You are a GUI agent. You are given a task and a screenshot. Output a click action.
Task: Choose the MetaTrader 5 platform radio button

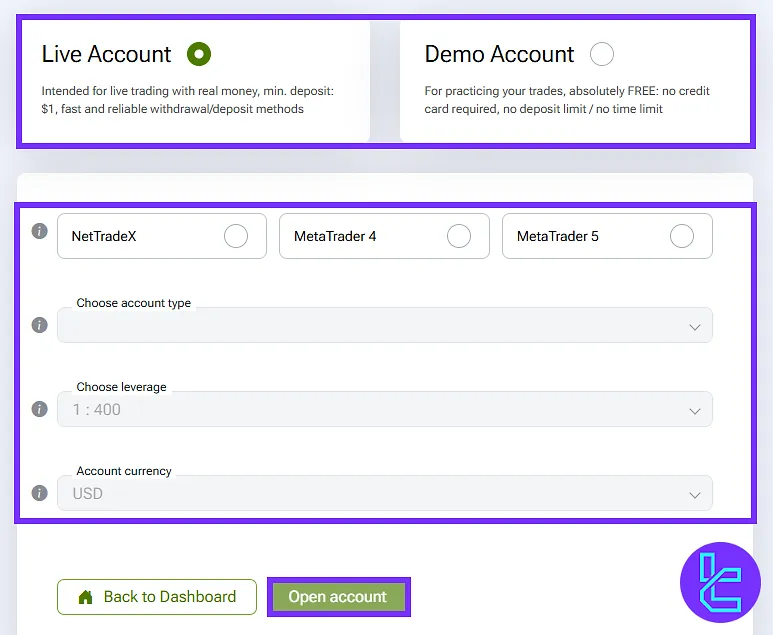click(x=681, y=236)
